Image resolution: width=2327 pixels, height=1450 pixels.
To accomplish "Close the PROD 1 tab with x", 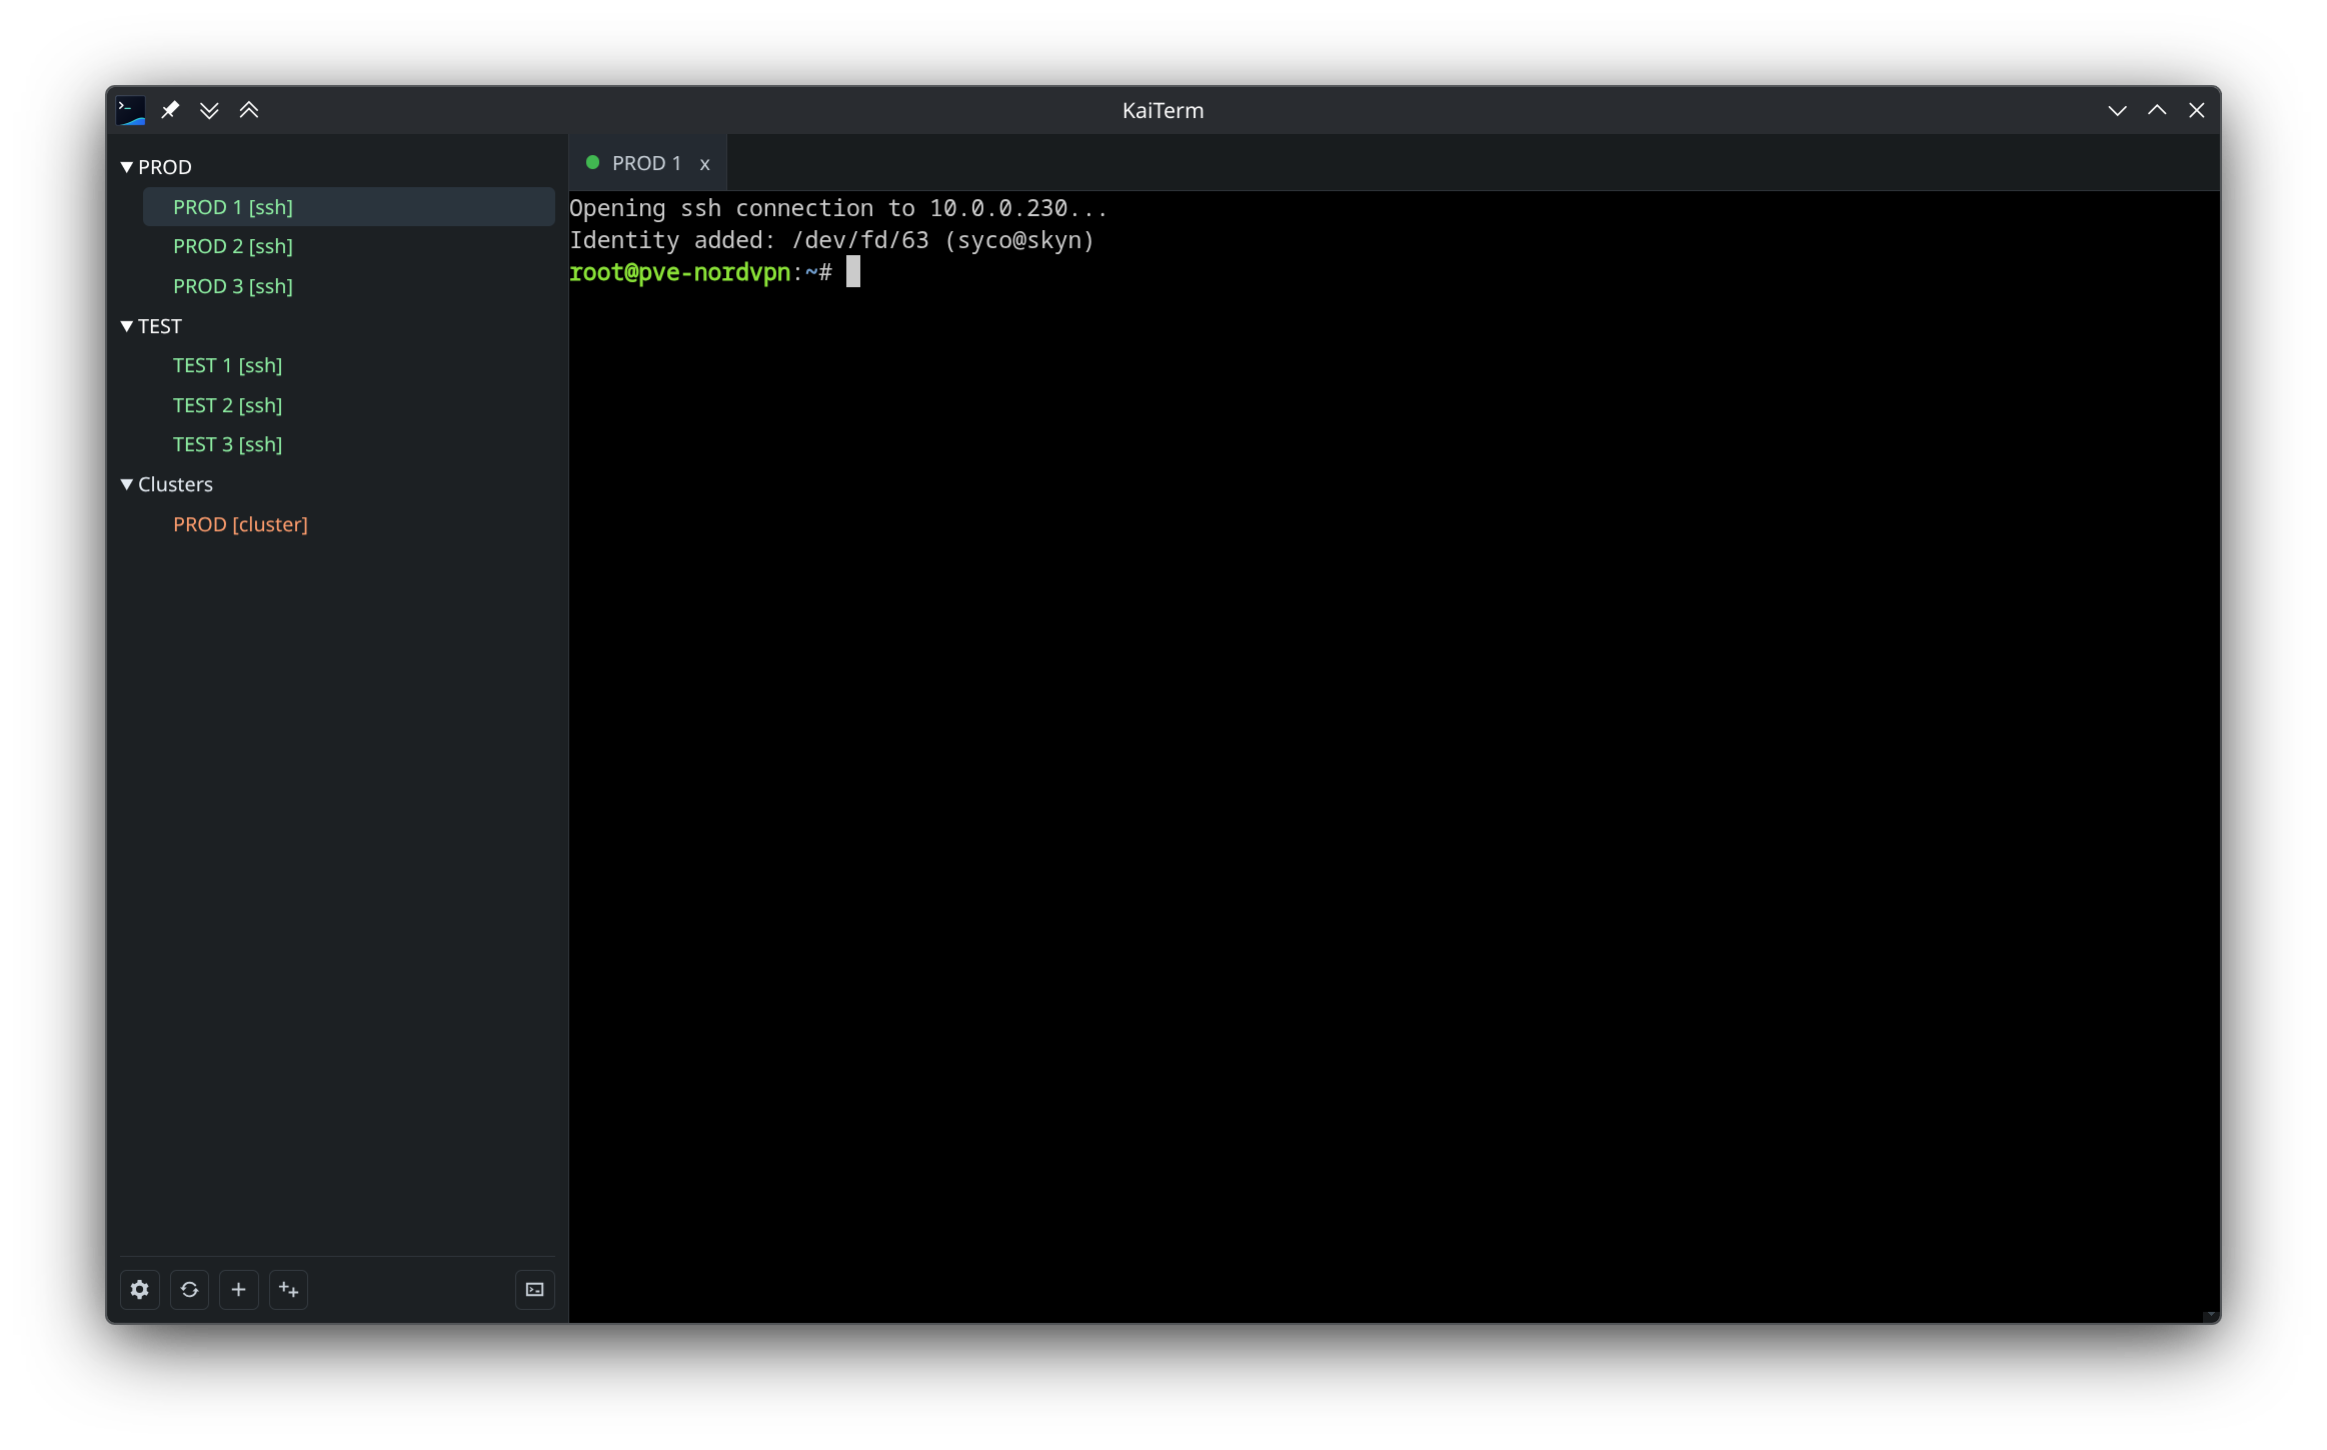I will (x=705, y=164).
